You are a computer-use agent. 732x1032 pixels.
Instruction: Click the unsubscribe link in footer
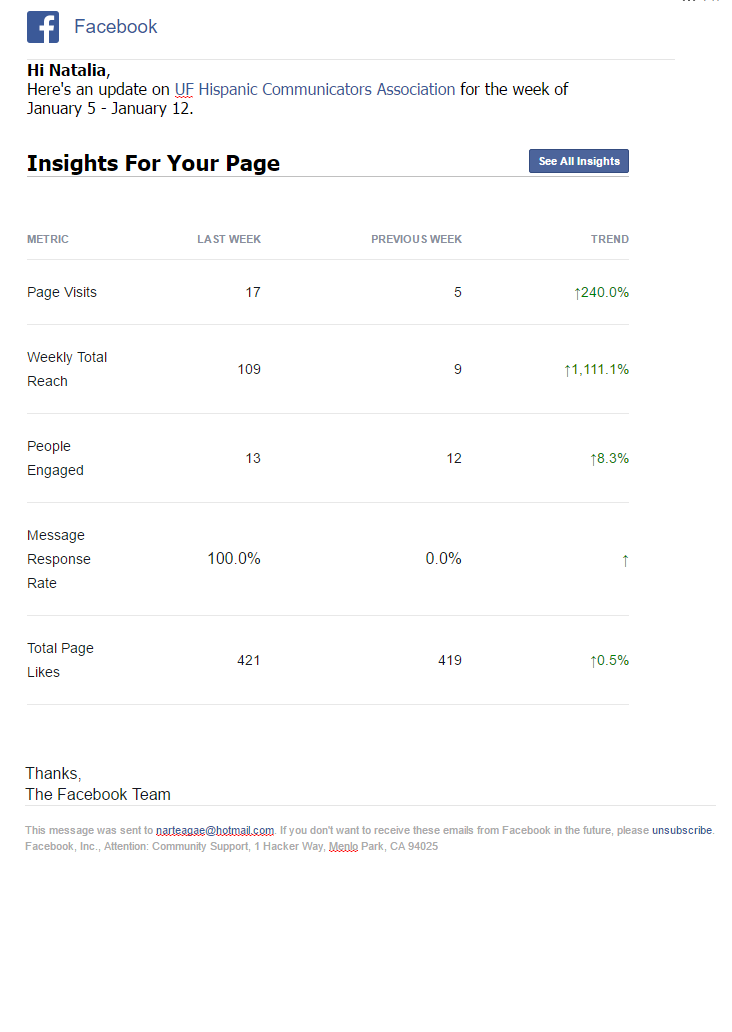click(682, 830)
